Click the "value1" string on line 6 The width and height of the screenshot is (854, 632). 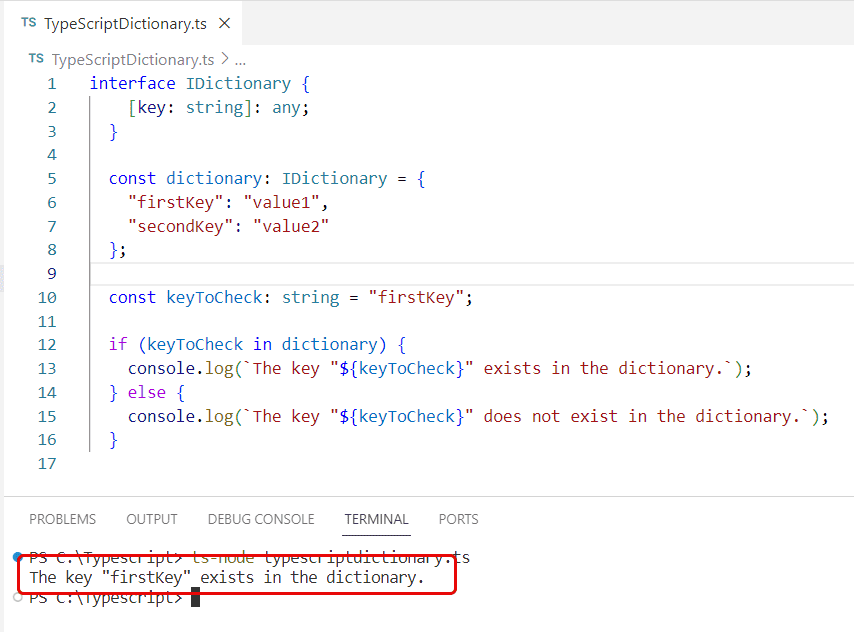pos(282,203)
